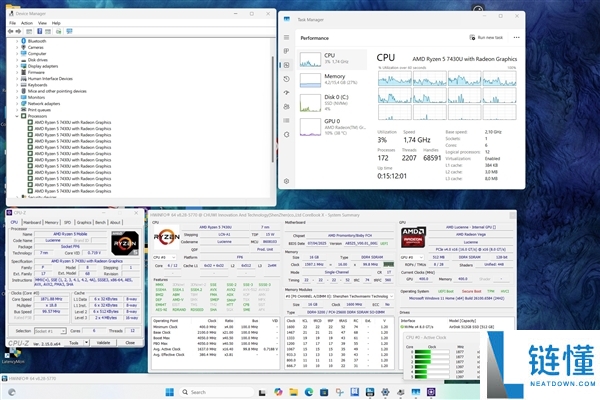Click Scan for hardware changes monitor icon

coord(69,31)
